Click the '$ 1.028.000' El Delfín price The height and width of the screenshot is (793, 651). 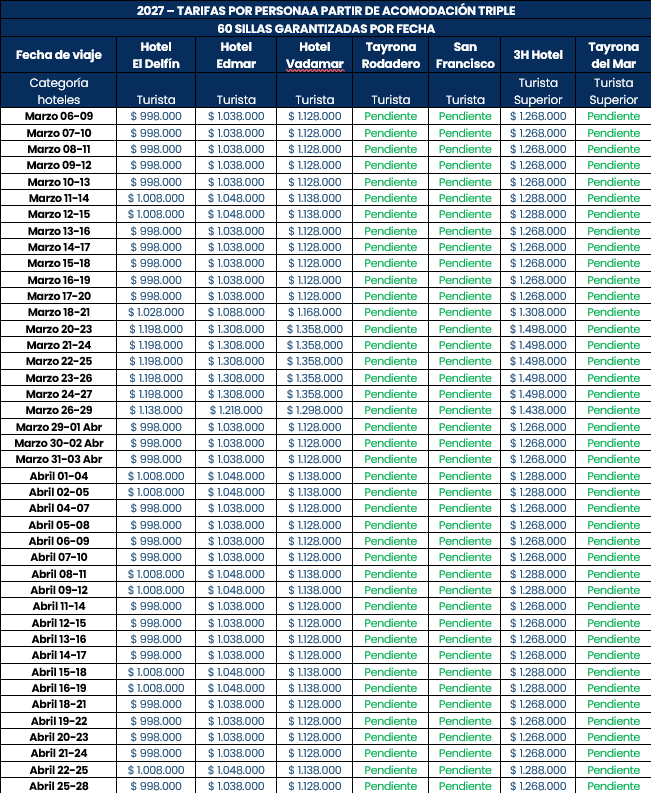coord(156,312)
